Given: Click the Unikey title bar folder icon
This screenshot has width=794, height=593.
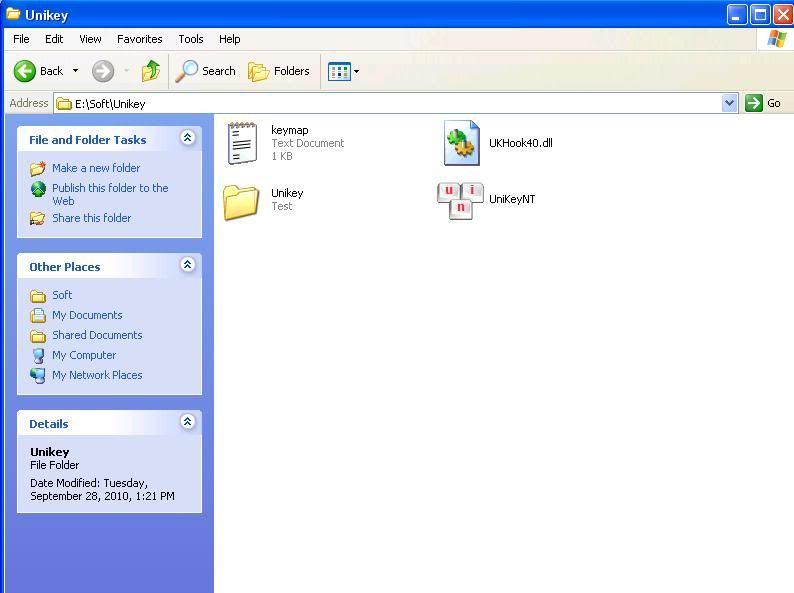Looking at the screenshot, I should pos(13,14).
